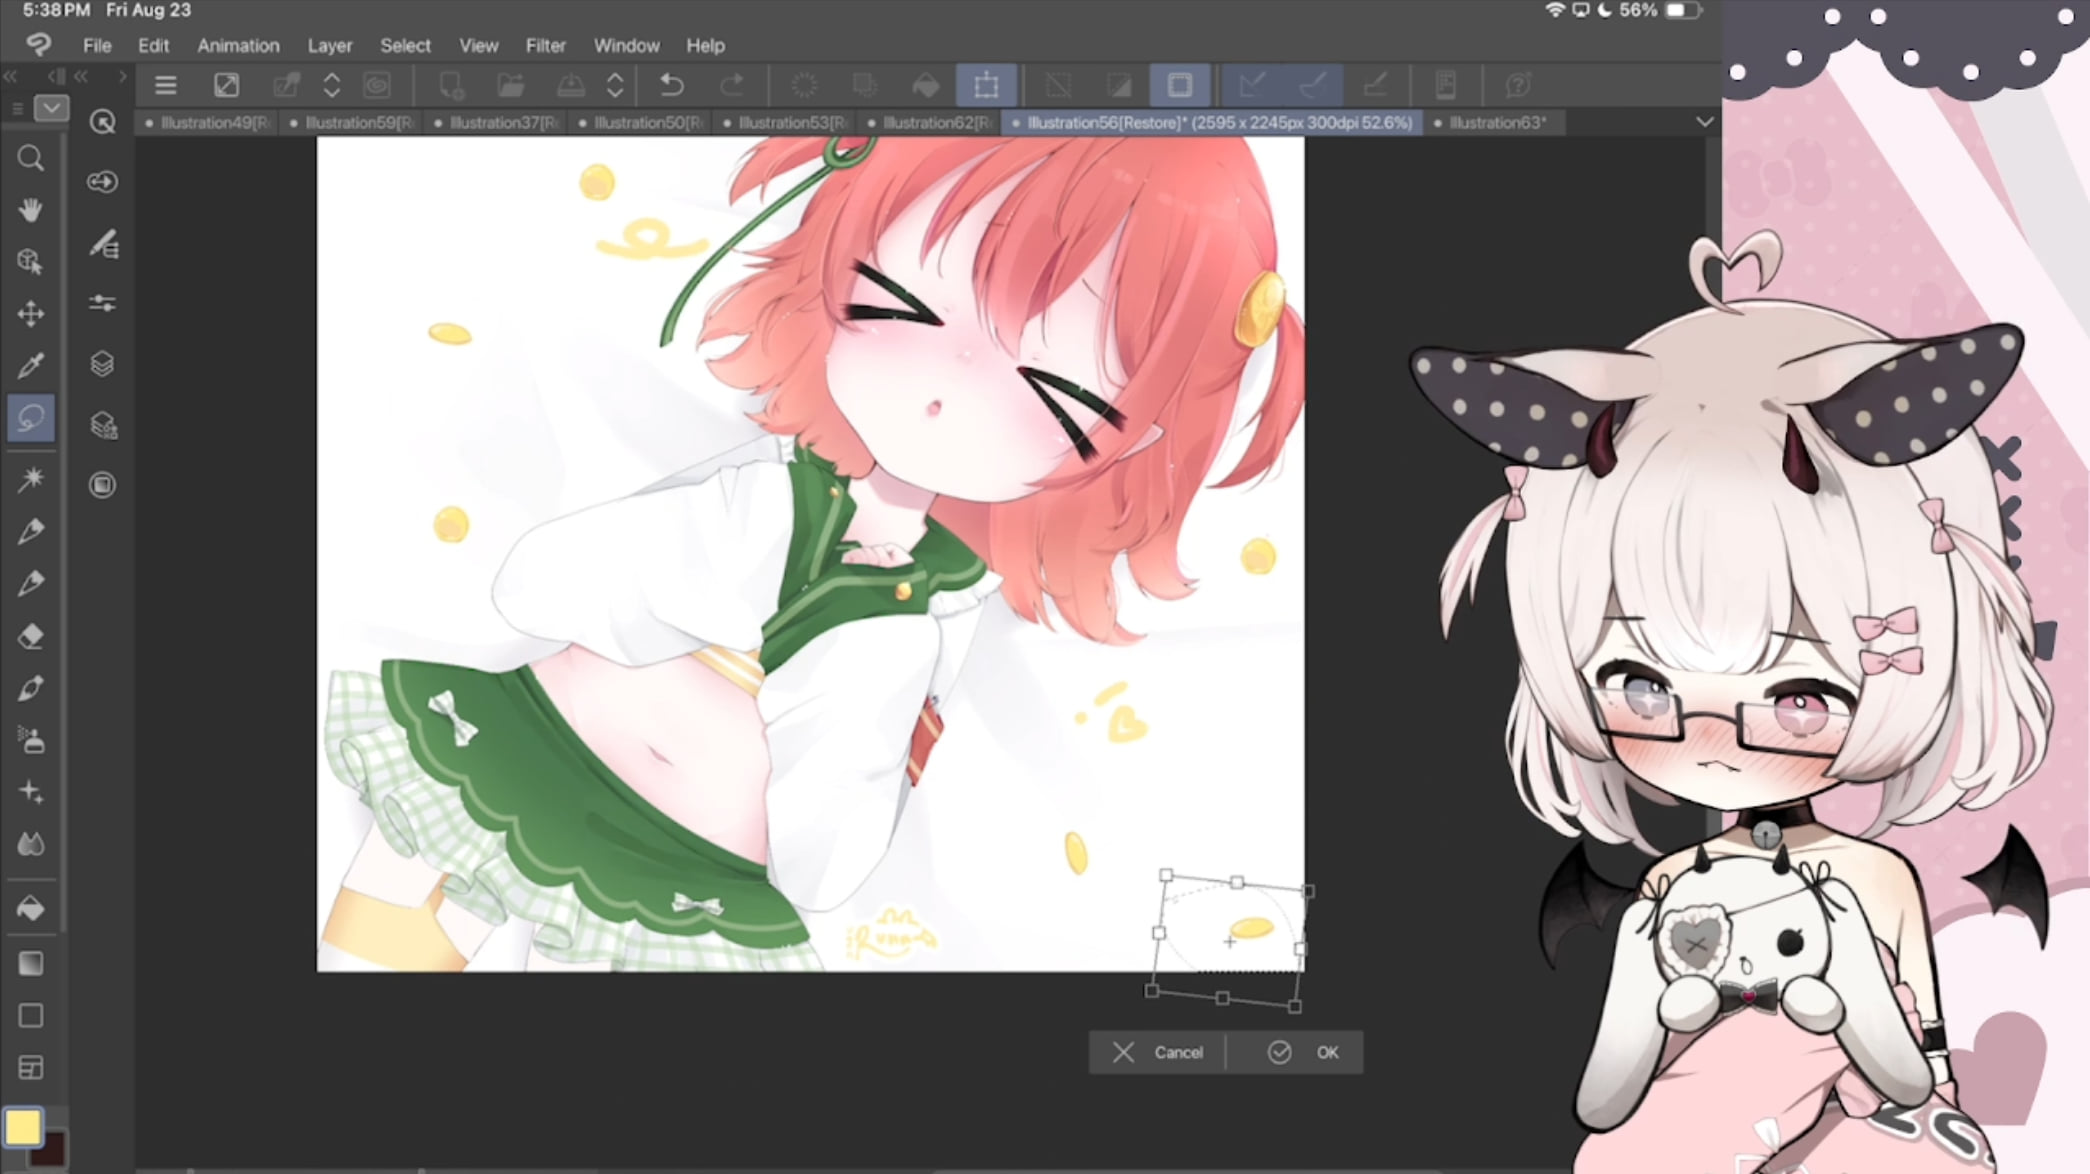Select the Pen tool
This screenshot has width=2090, height=1174.
[x=31, y=531]
